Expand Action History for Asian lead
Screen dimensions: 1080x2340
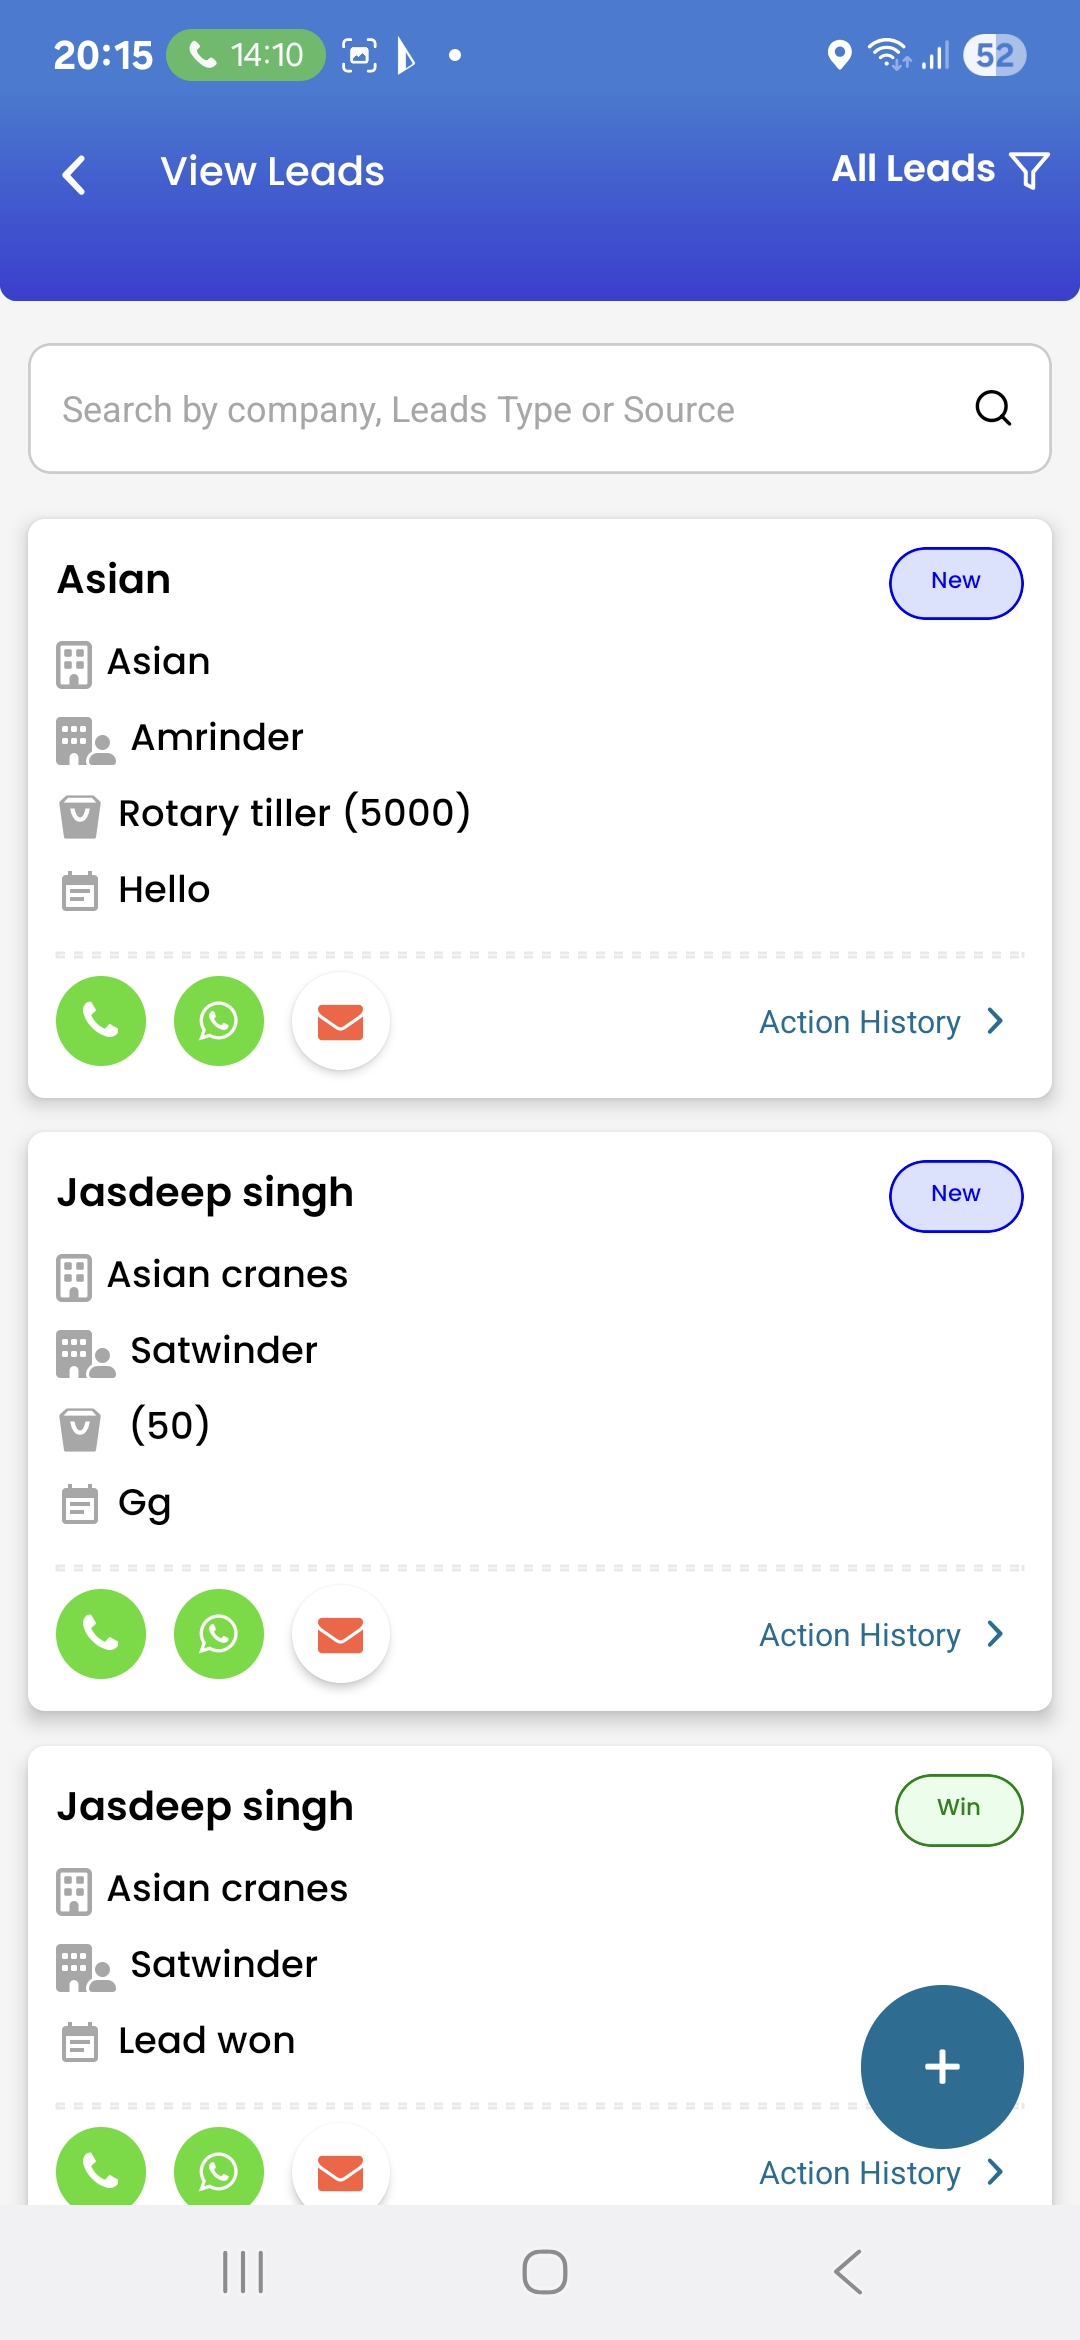point(880,1022)
